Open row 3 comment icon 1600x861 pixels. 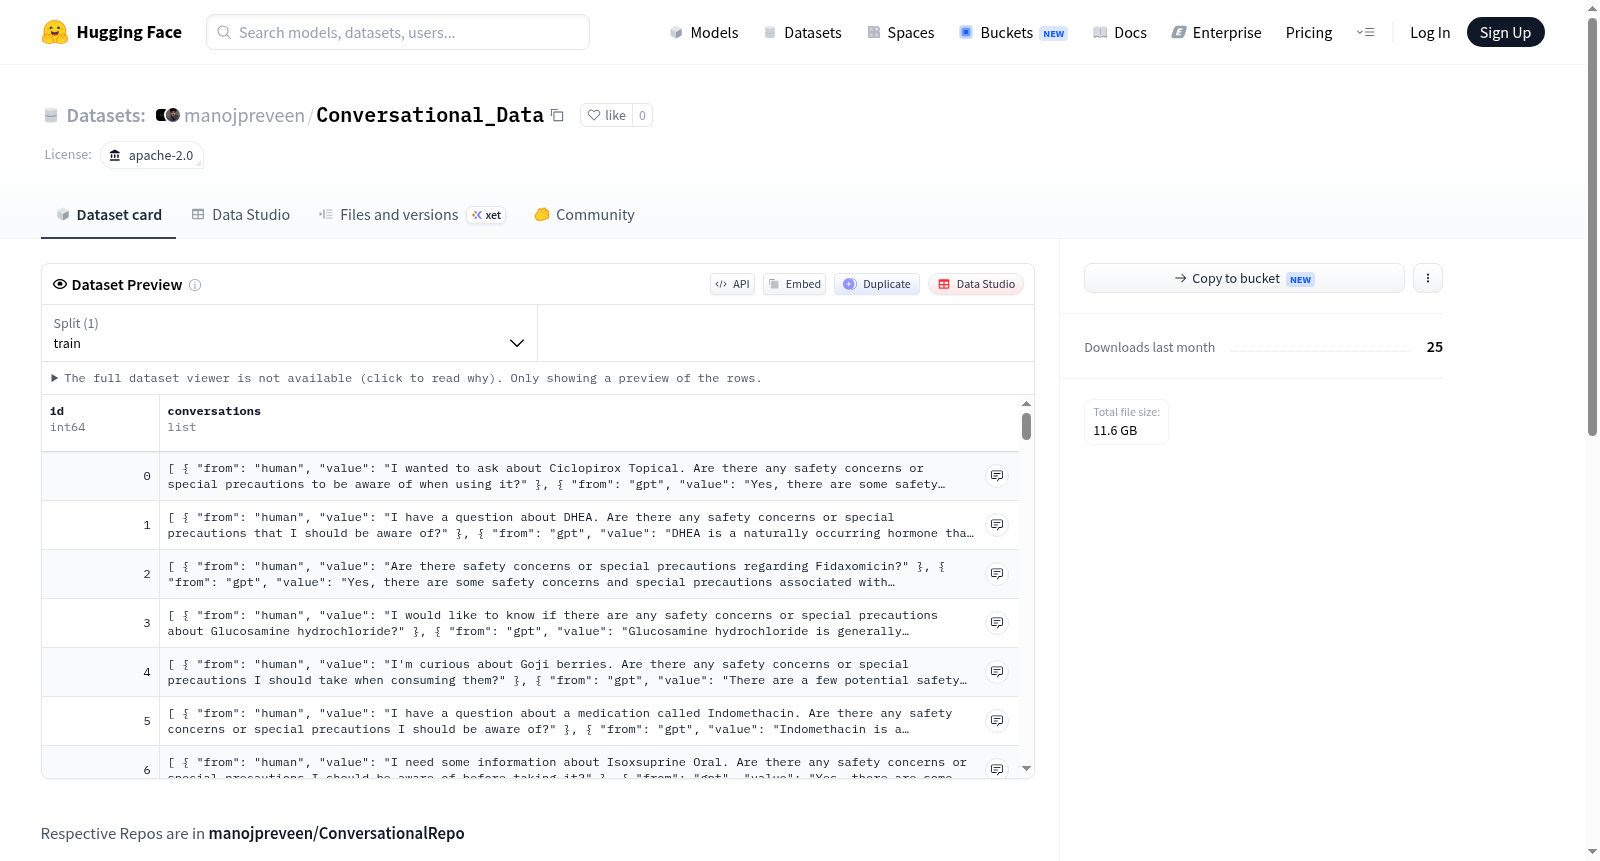997,623
